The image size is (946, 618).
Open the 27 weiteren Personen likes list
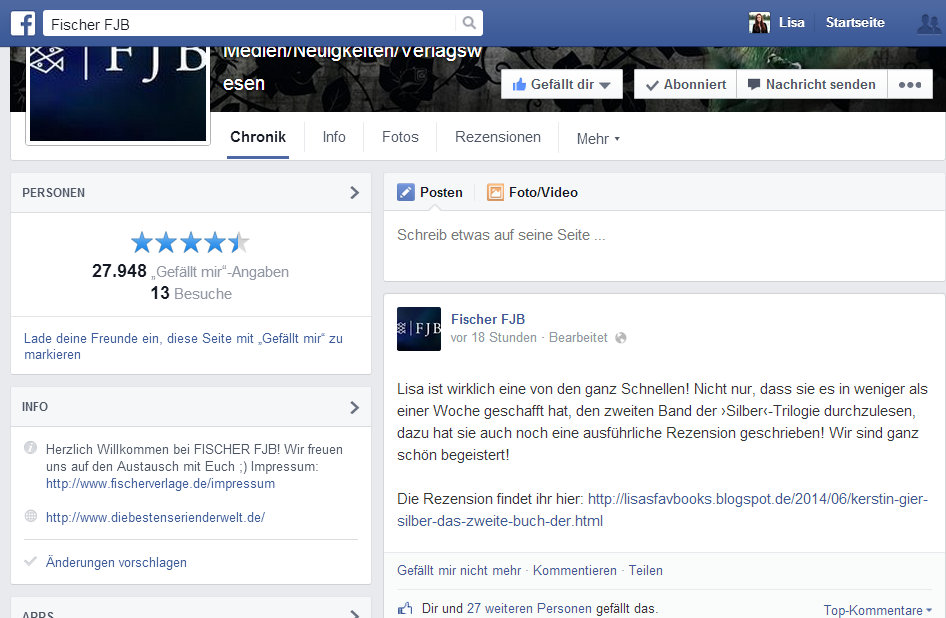[x=529, y=608]
